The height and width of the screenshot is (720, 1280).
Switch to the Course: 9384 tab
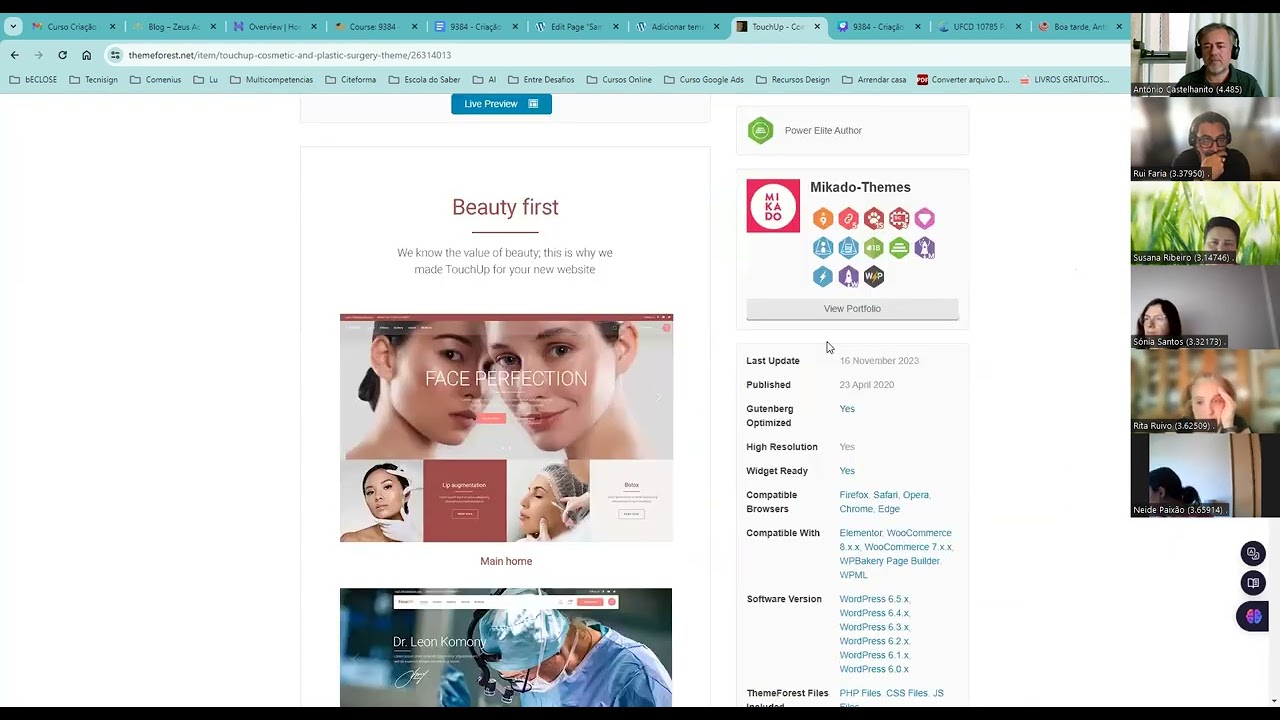click(x=374, y=27)
